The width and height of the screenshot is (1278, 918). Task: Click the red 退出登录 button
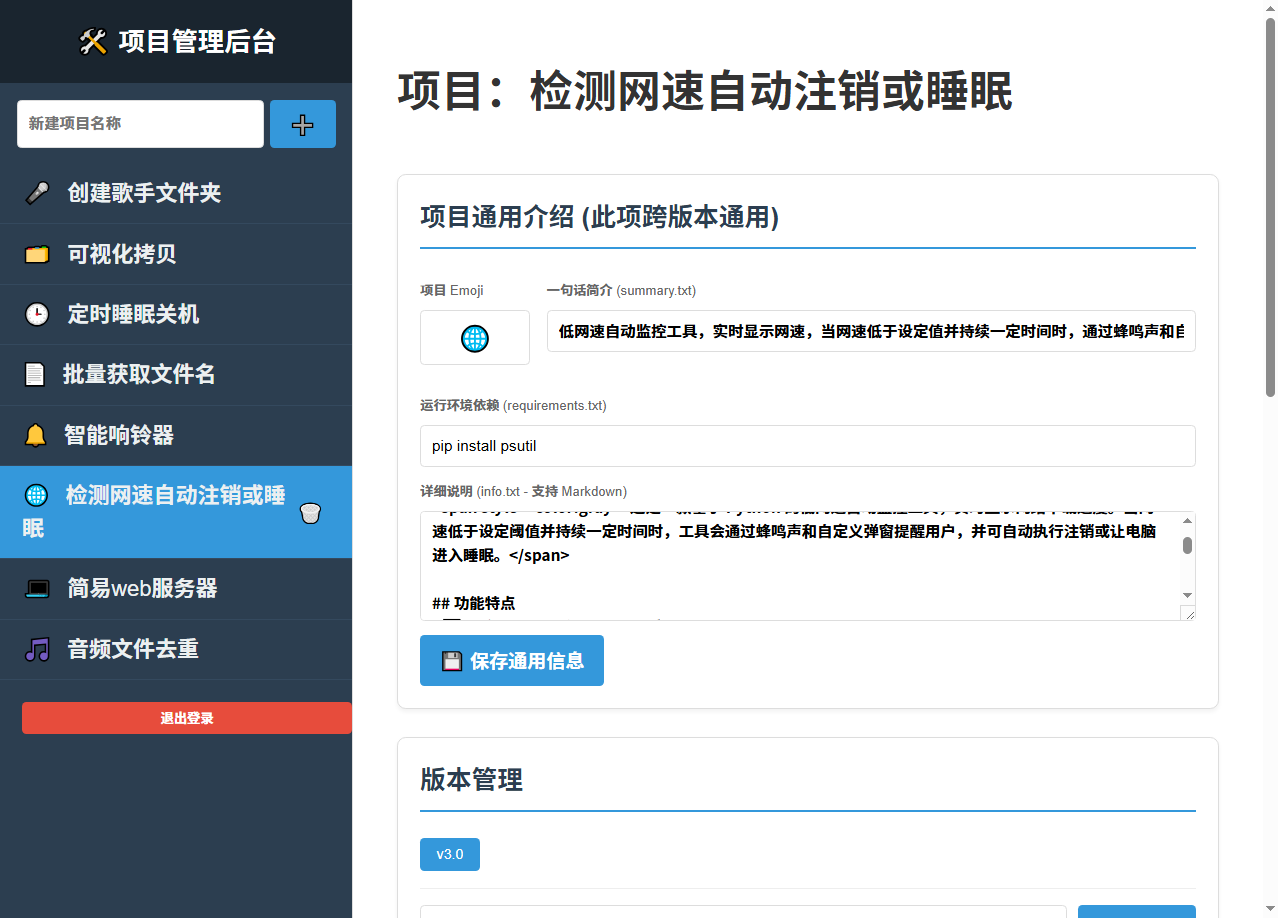click(186, 718)
